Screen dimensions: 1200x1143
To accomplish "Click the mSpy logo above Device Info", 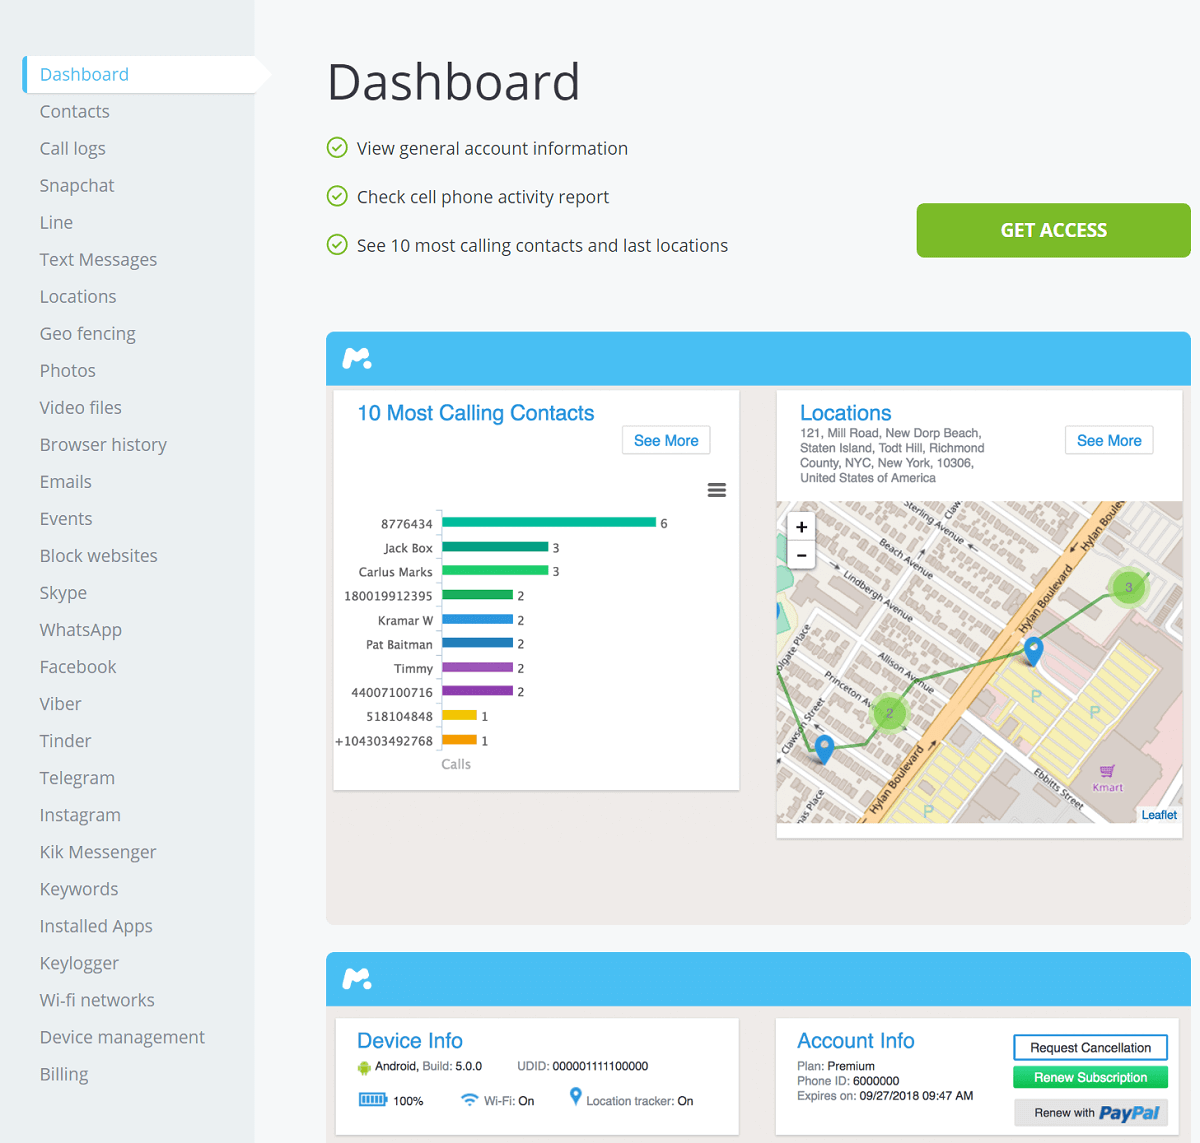I will point(357,979).
